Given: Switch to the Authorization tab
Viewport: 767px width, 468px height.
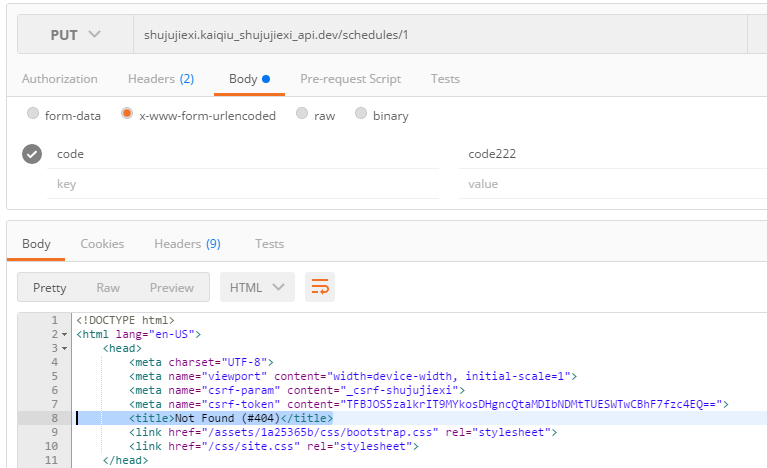Looking at the screenshot, I should pyautogui.click(x=60, y=79).
